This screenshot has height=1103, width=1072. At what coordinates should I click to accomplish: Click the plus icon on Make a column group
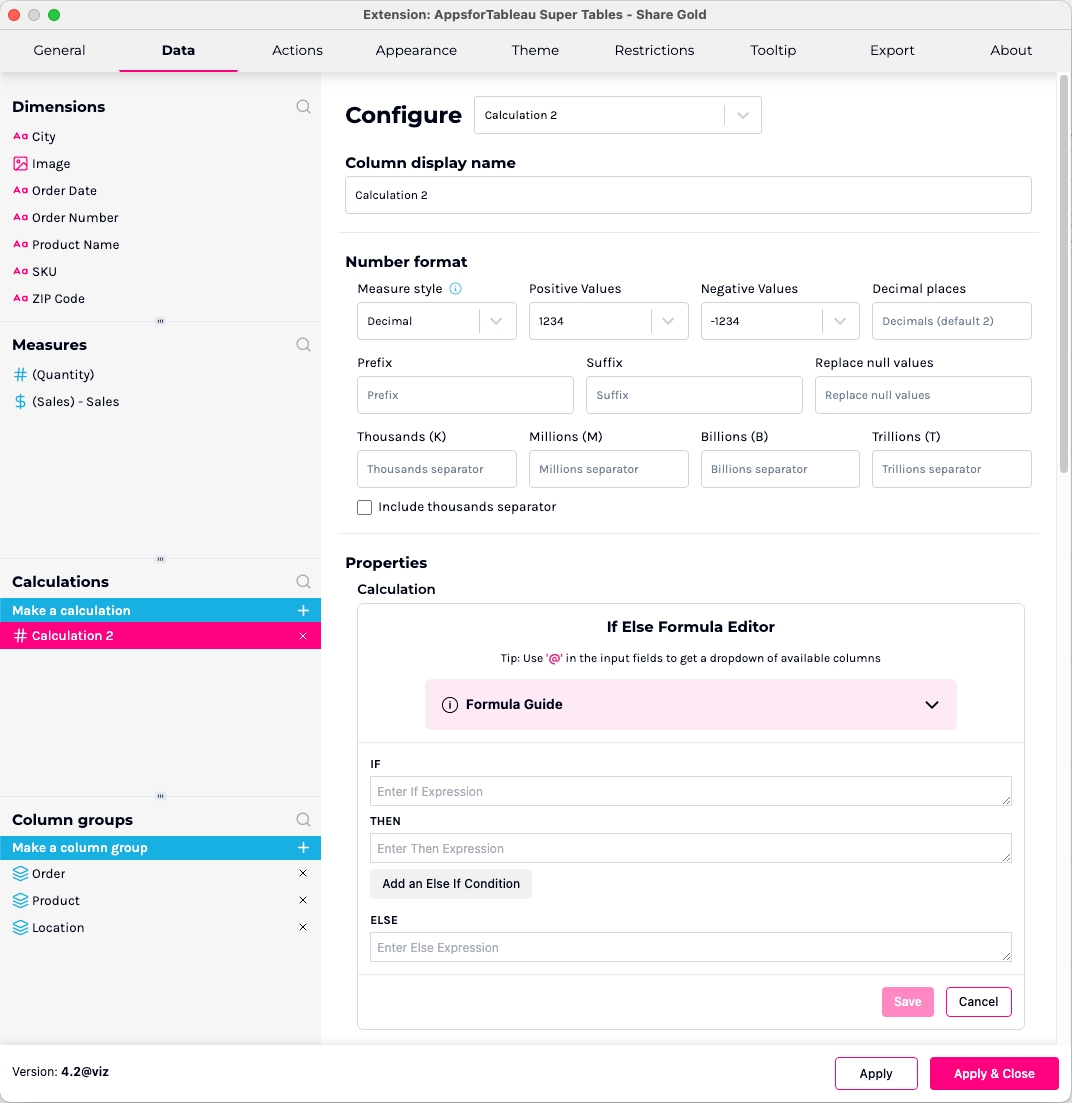click(303, 848)
